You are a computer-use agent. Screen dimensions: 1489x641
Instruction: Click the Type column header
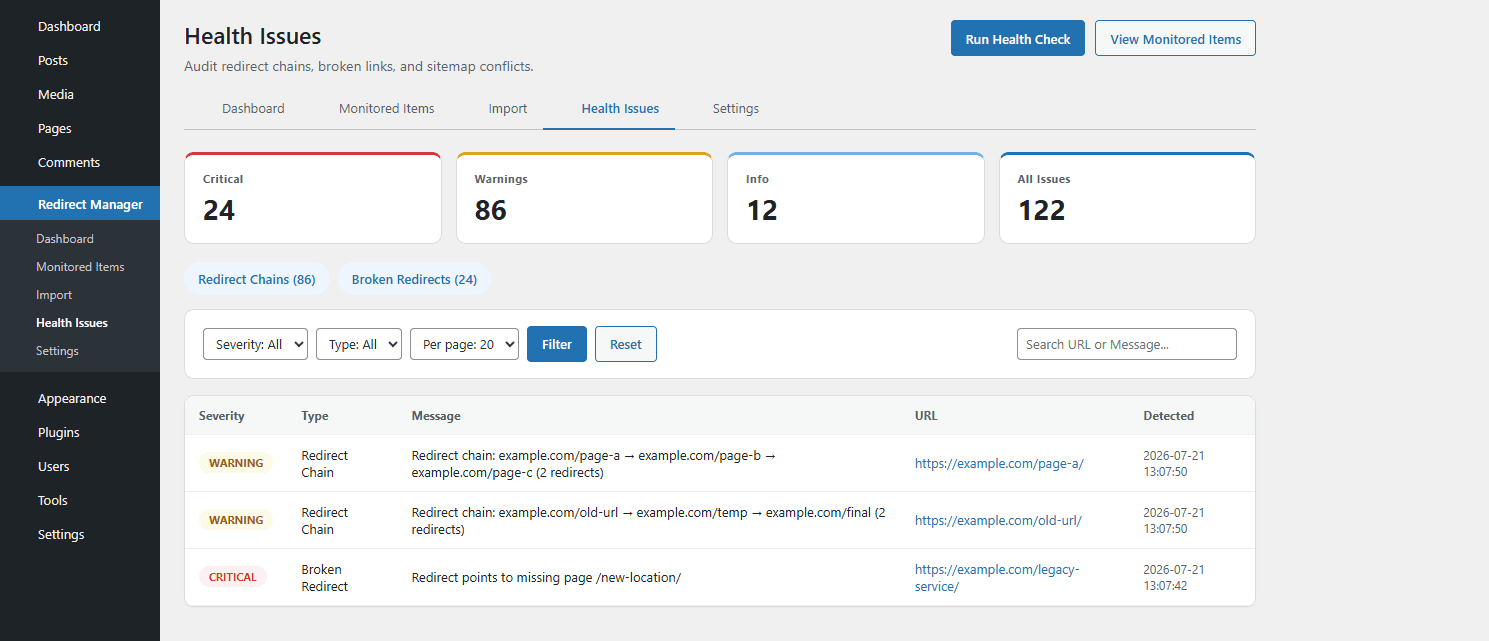pyautogui.click(x=315, y=416)
